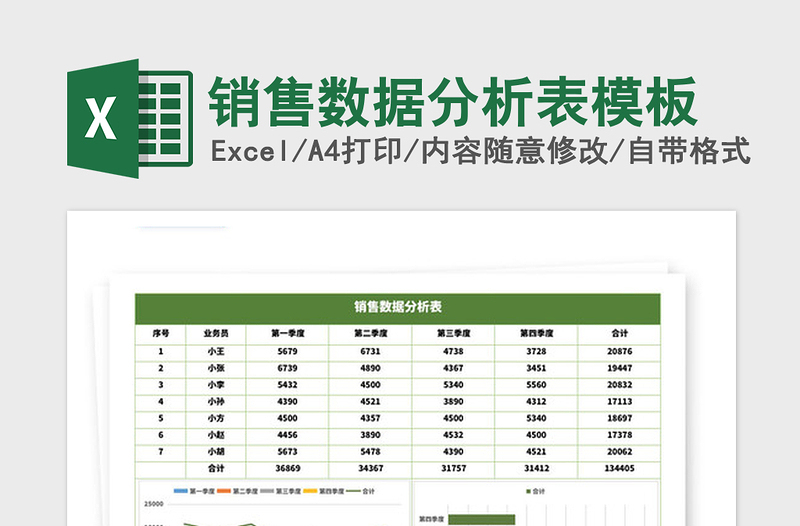Viewport: 800px width, 526px height.
Task: Select cell with value 3728
Action: tap(536, 352)
